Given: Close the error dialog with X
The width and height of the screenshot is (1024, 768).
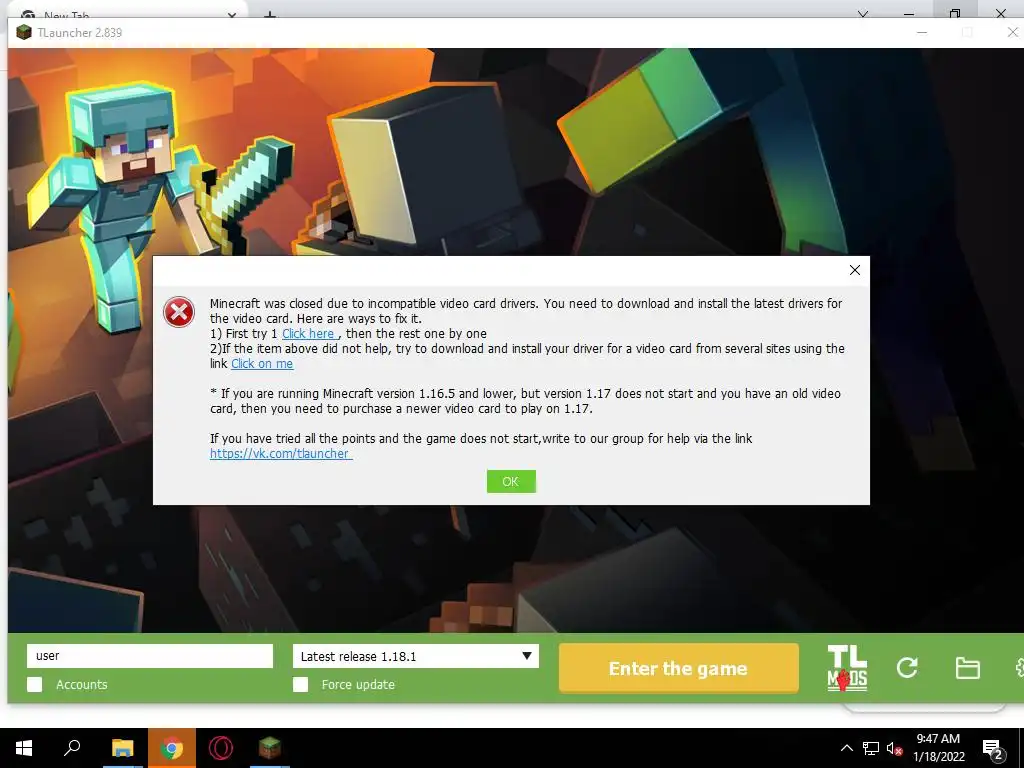Looking at the screenshot, I should point(854,270).
